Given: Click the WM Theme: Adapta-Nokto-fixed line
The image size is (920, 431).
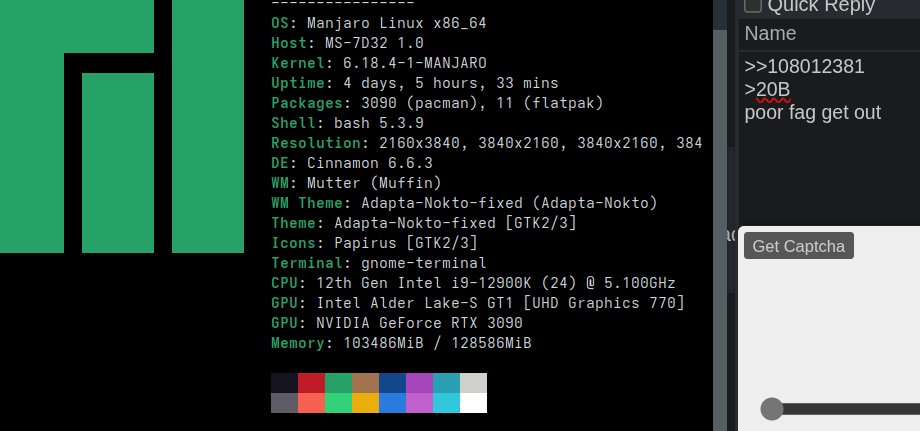Looking at the screenshot, I should click(x=464, y=203).
